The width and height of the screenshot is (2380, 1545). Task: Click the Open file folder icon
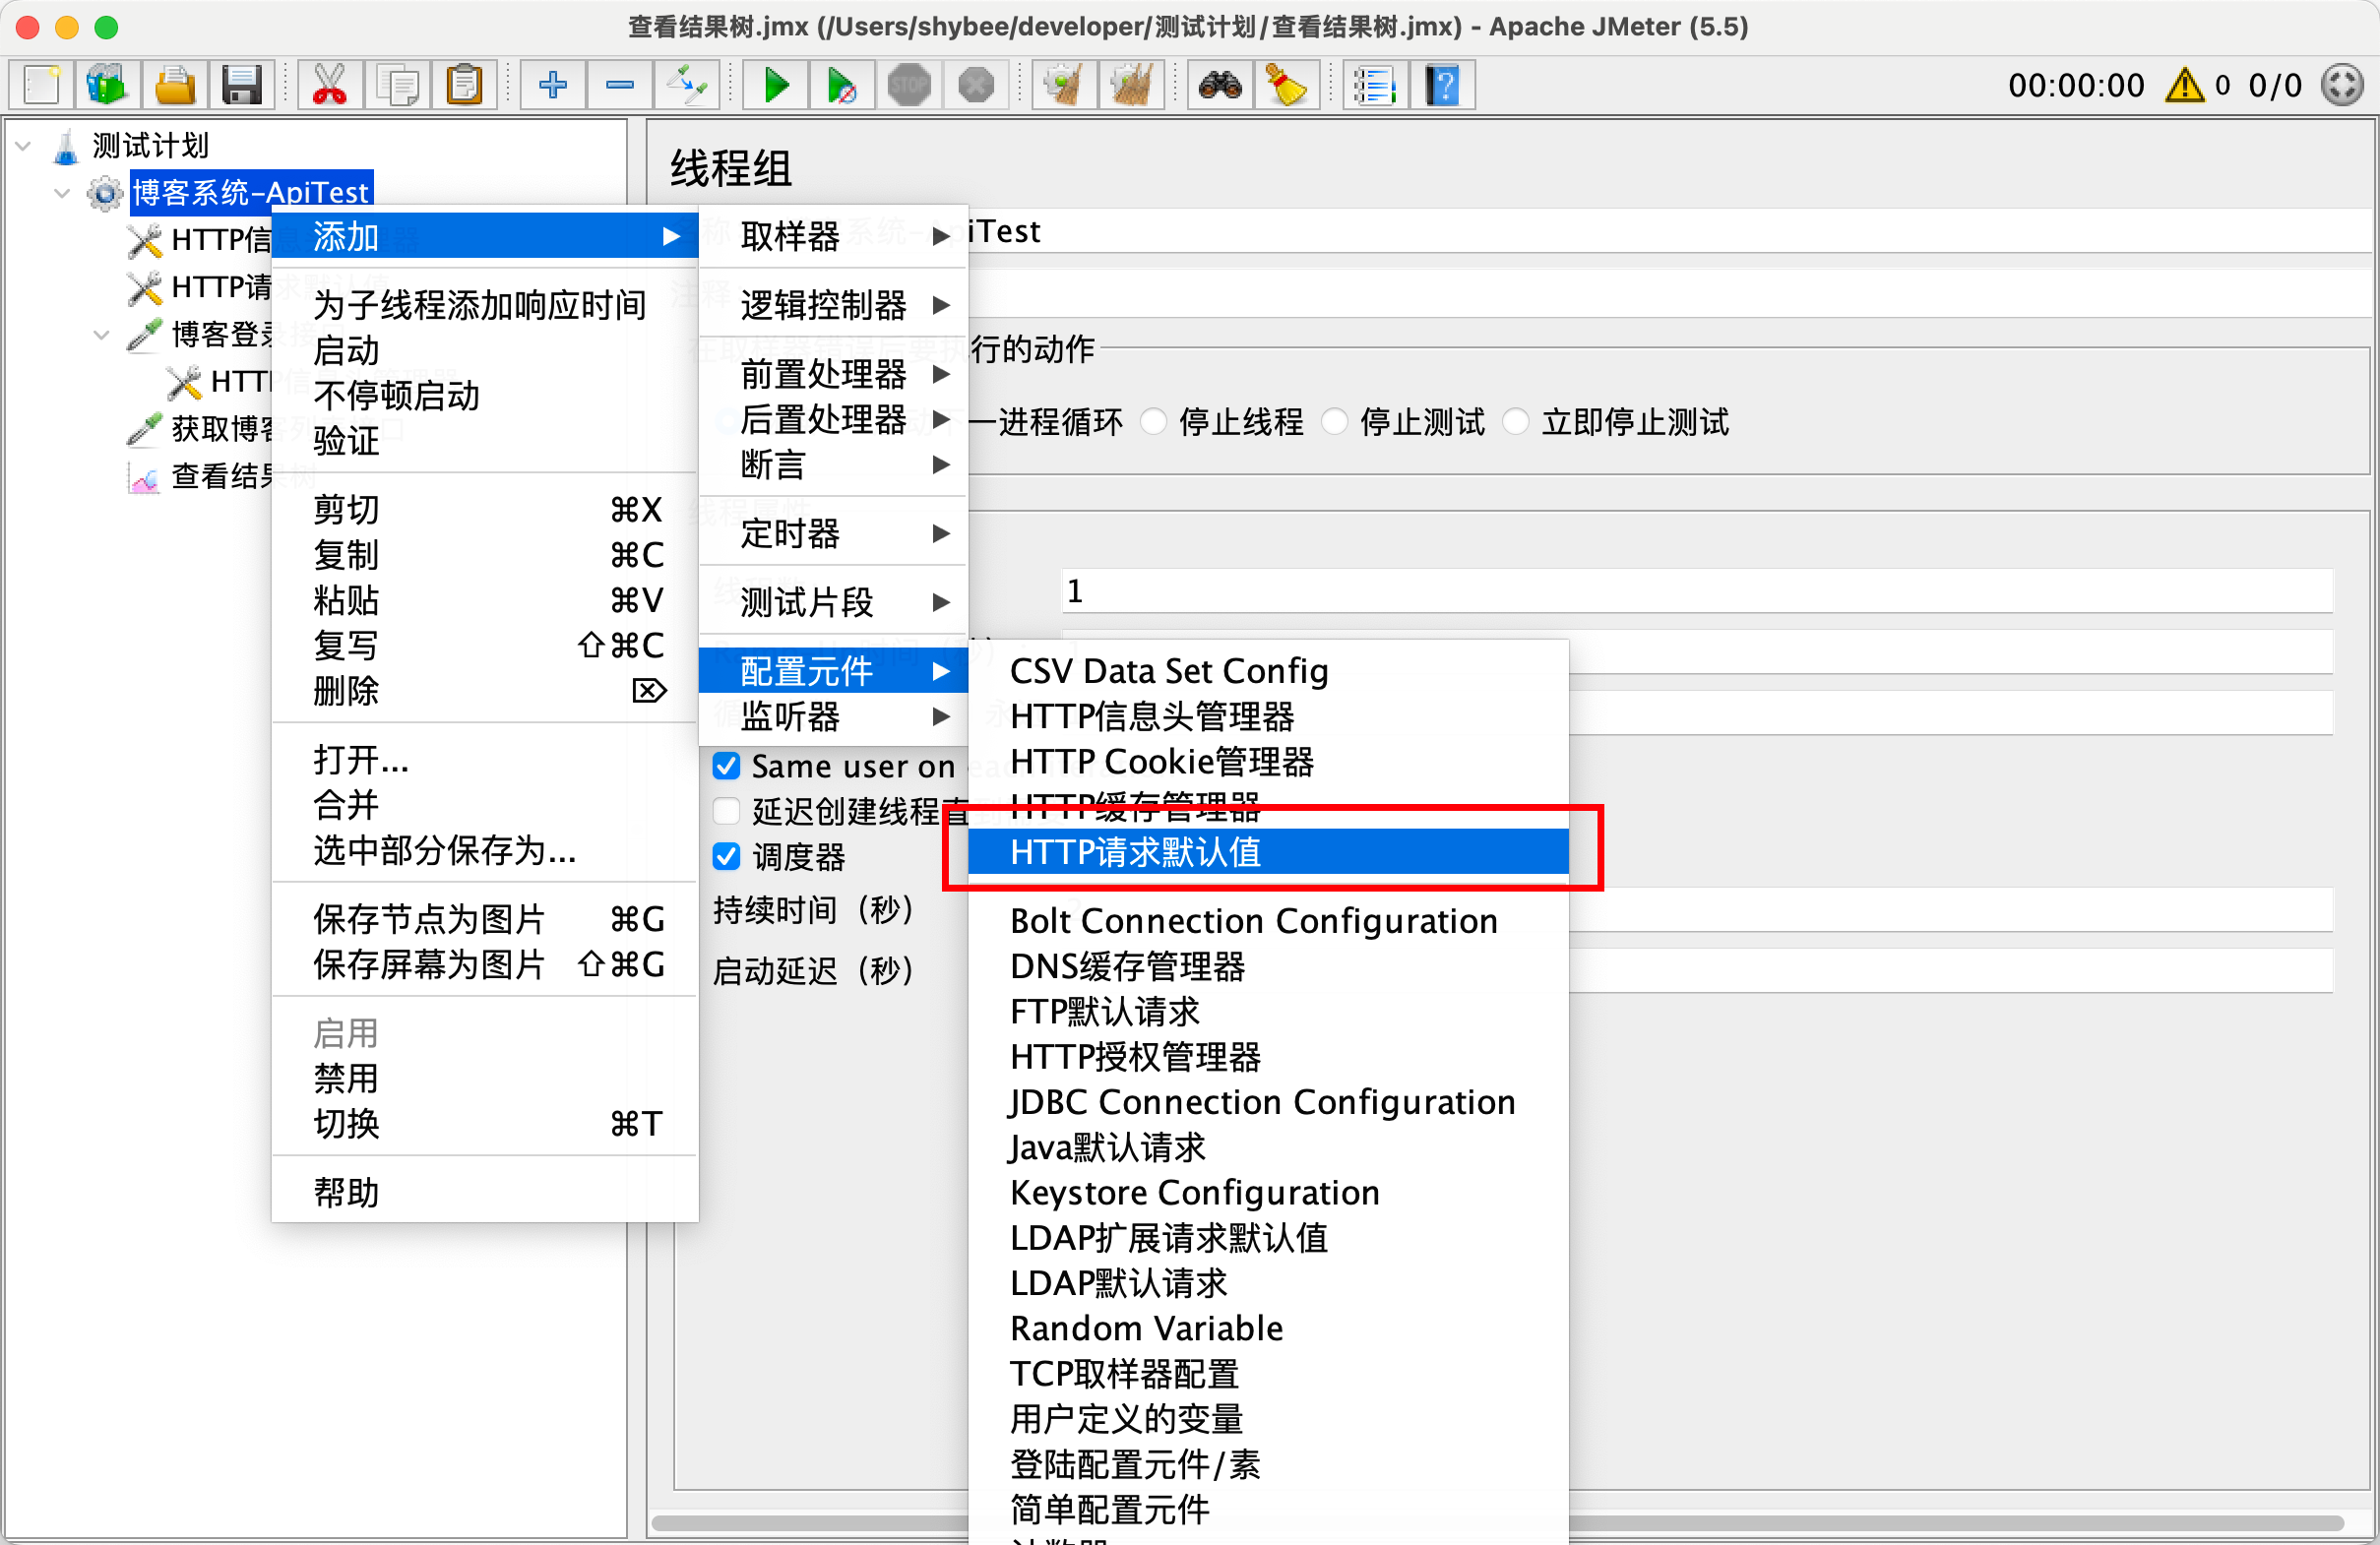click(x=174, y=86)
